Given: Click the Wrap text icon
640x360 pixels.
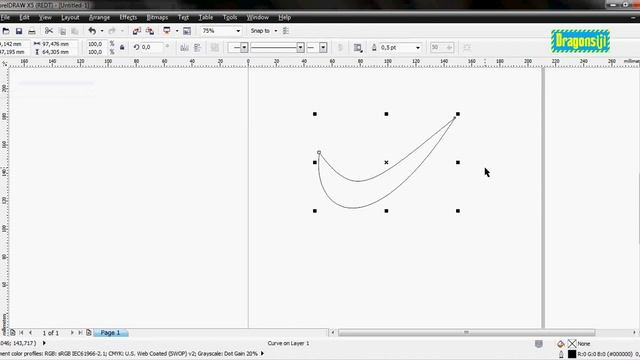Looking at the screenshot, I should 358,48.
